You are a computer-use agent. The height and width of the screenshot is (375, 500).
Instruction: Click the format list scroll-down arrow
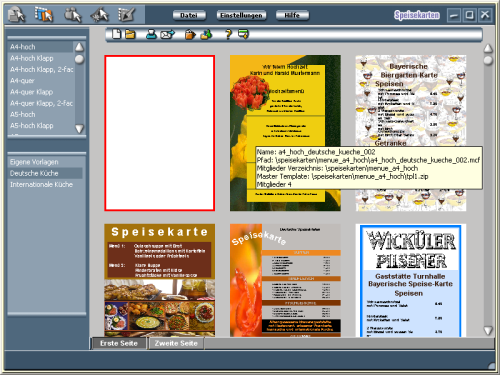pos(79,129)
